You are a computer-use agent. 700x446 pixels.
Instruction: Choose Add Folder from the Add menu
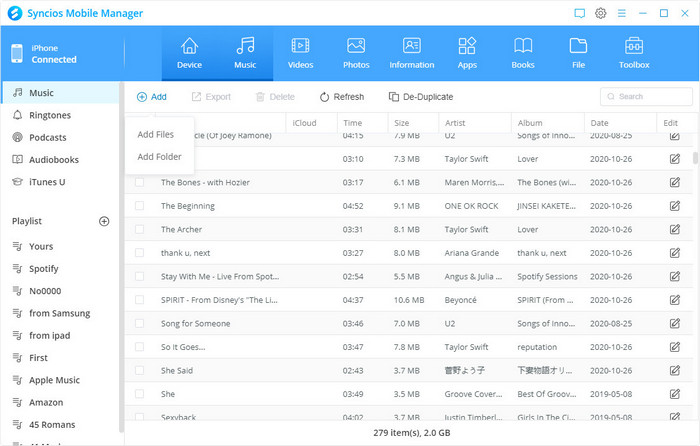coord(159,157)
